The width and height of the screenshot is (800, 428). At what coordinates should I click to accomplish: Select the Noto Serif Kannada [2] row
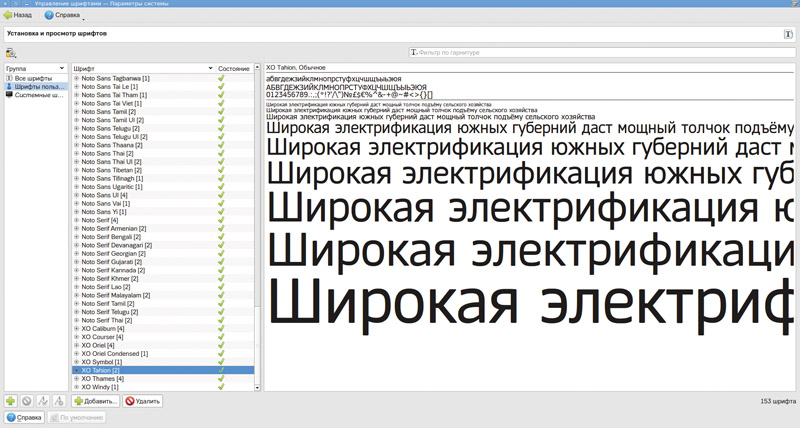pyautogui.click(x=163, y=270)
